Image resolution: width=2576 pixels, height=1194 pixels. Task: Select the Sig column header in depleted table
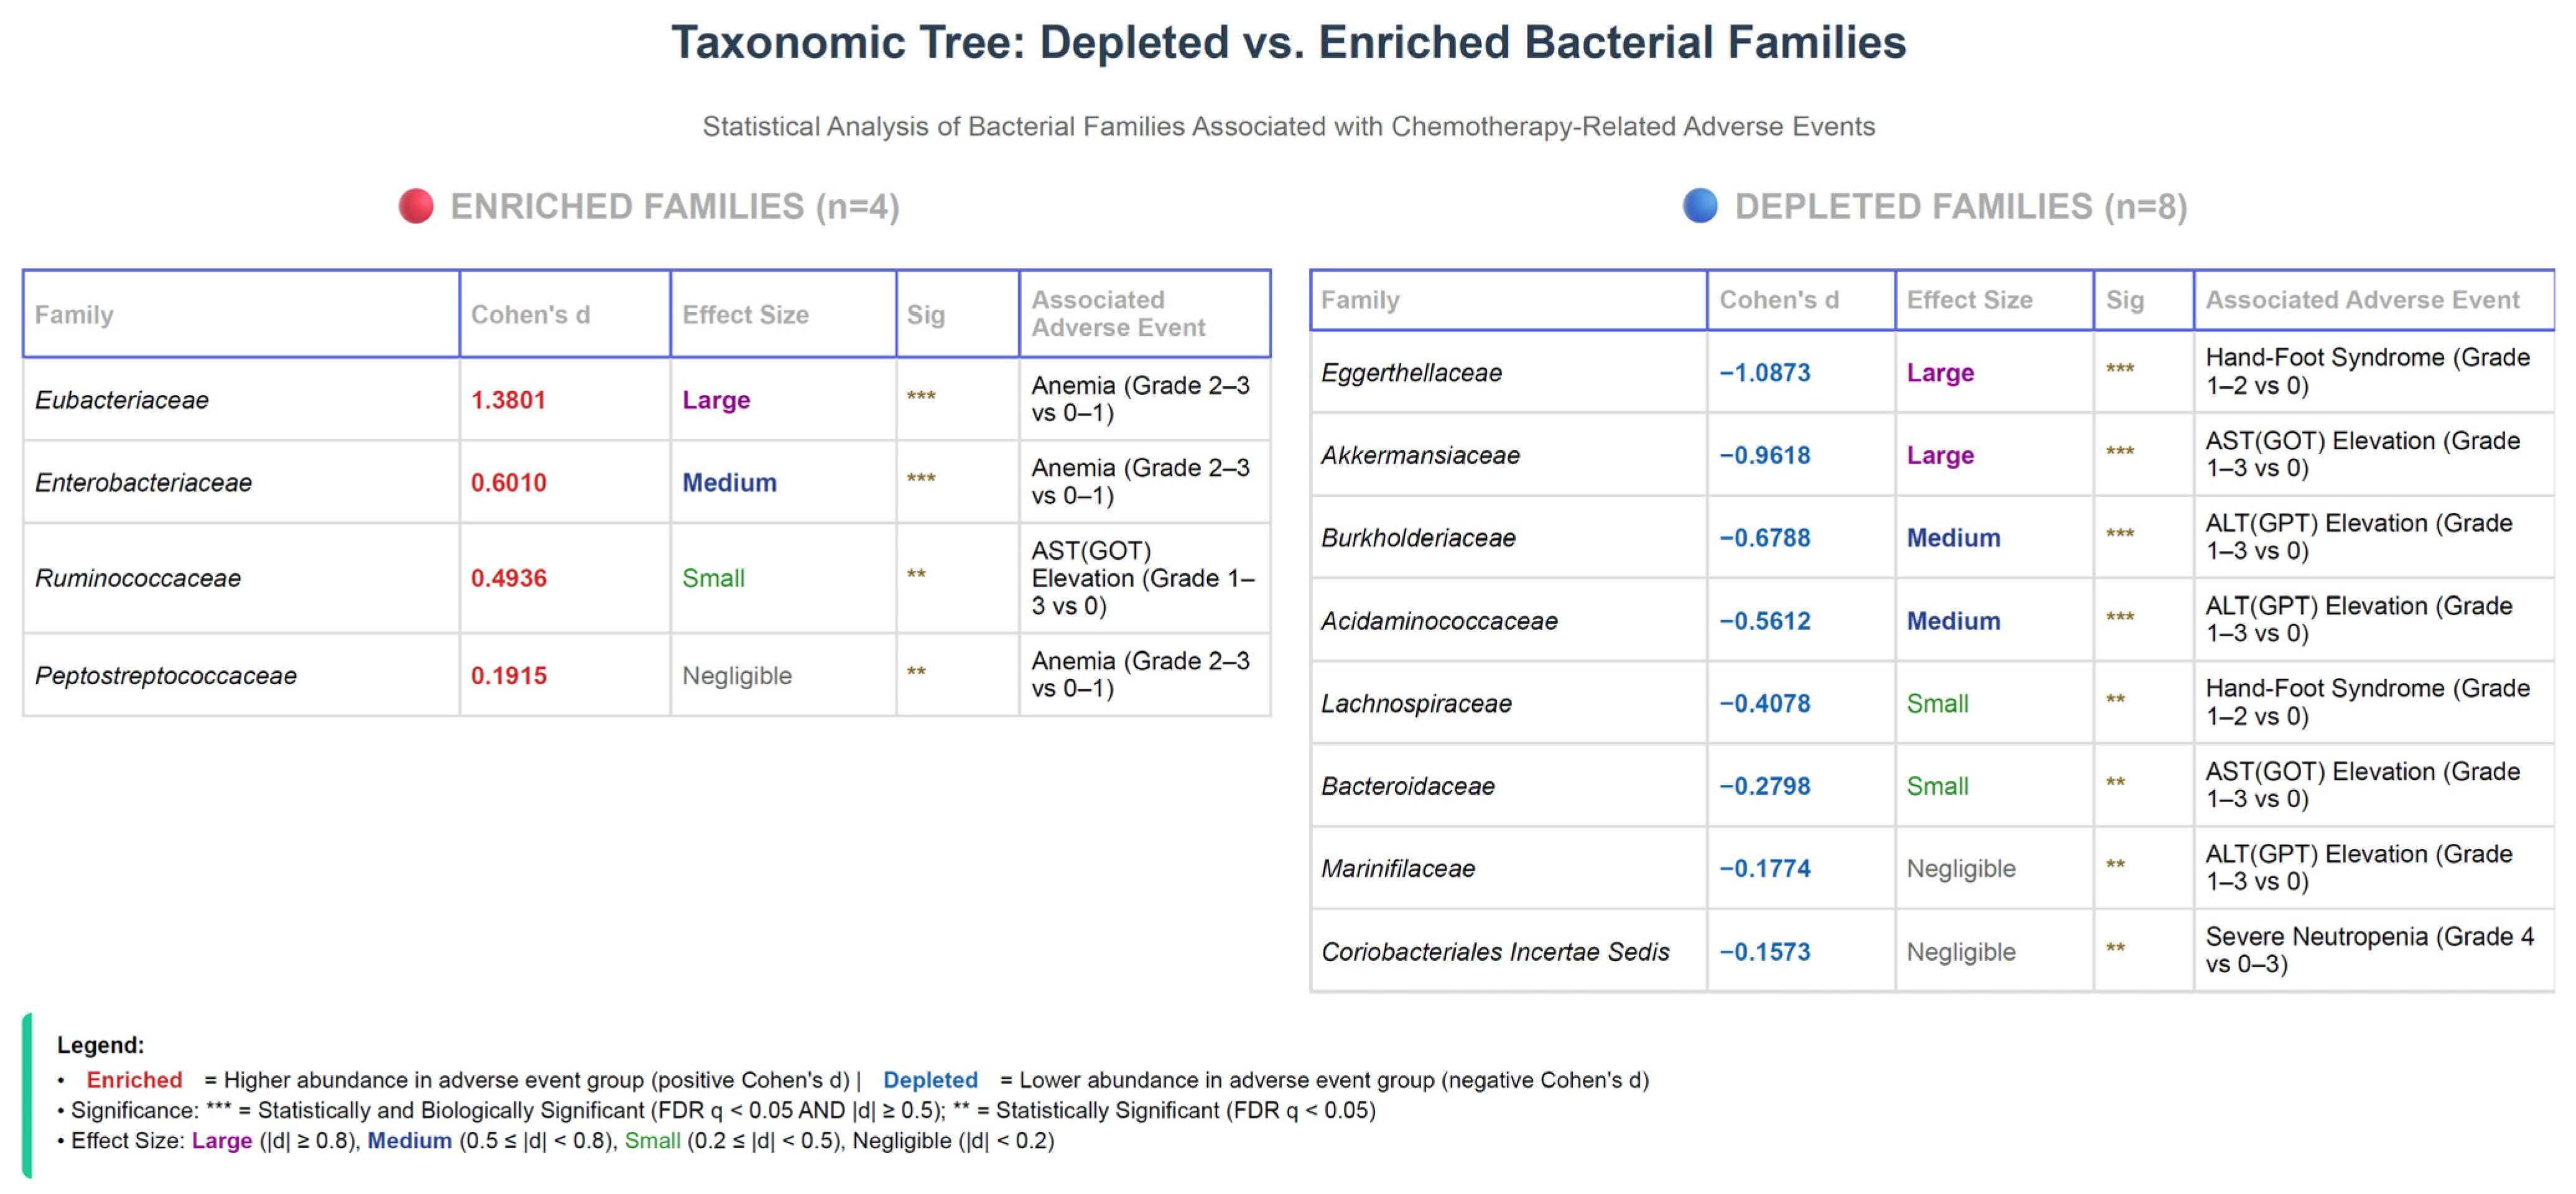click(2124, 300)
